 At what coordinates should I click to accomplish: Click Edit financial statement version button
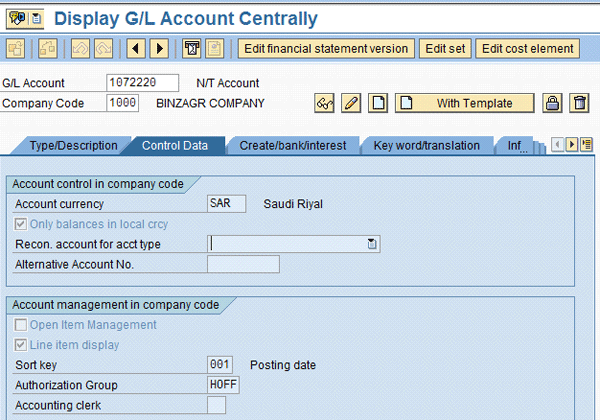click(x=326, y=49)
